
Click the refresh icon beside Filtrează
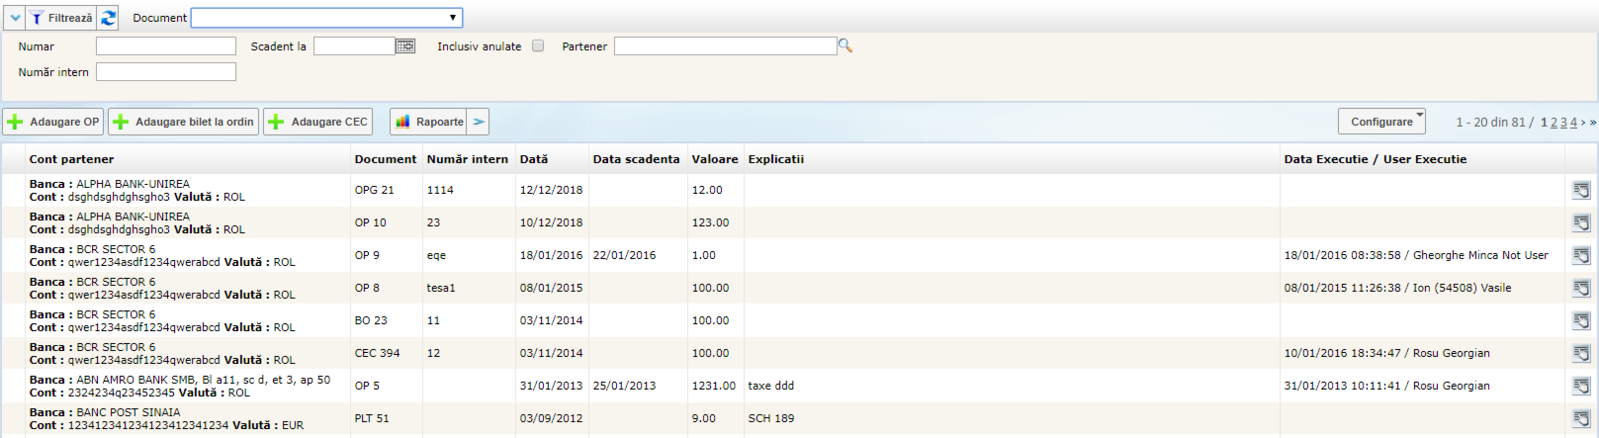pos(108,18)
